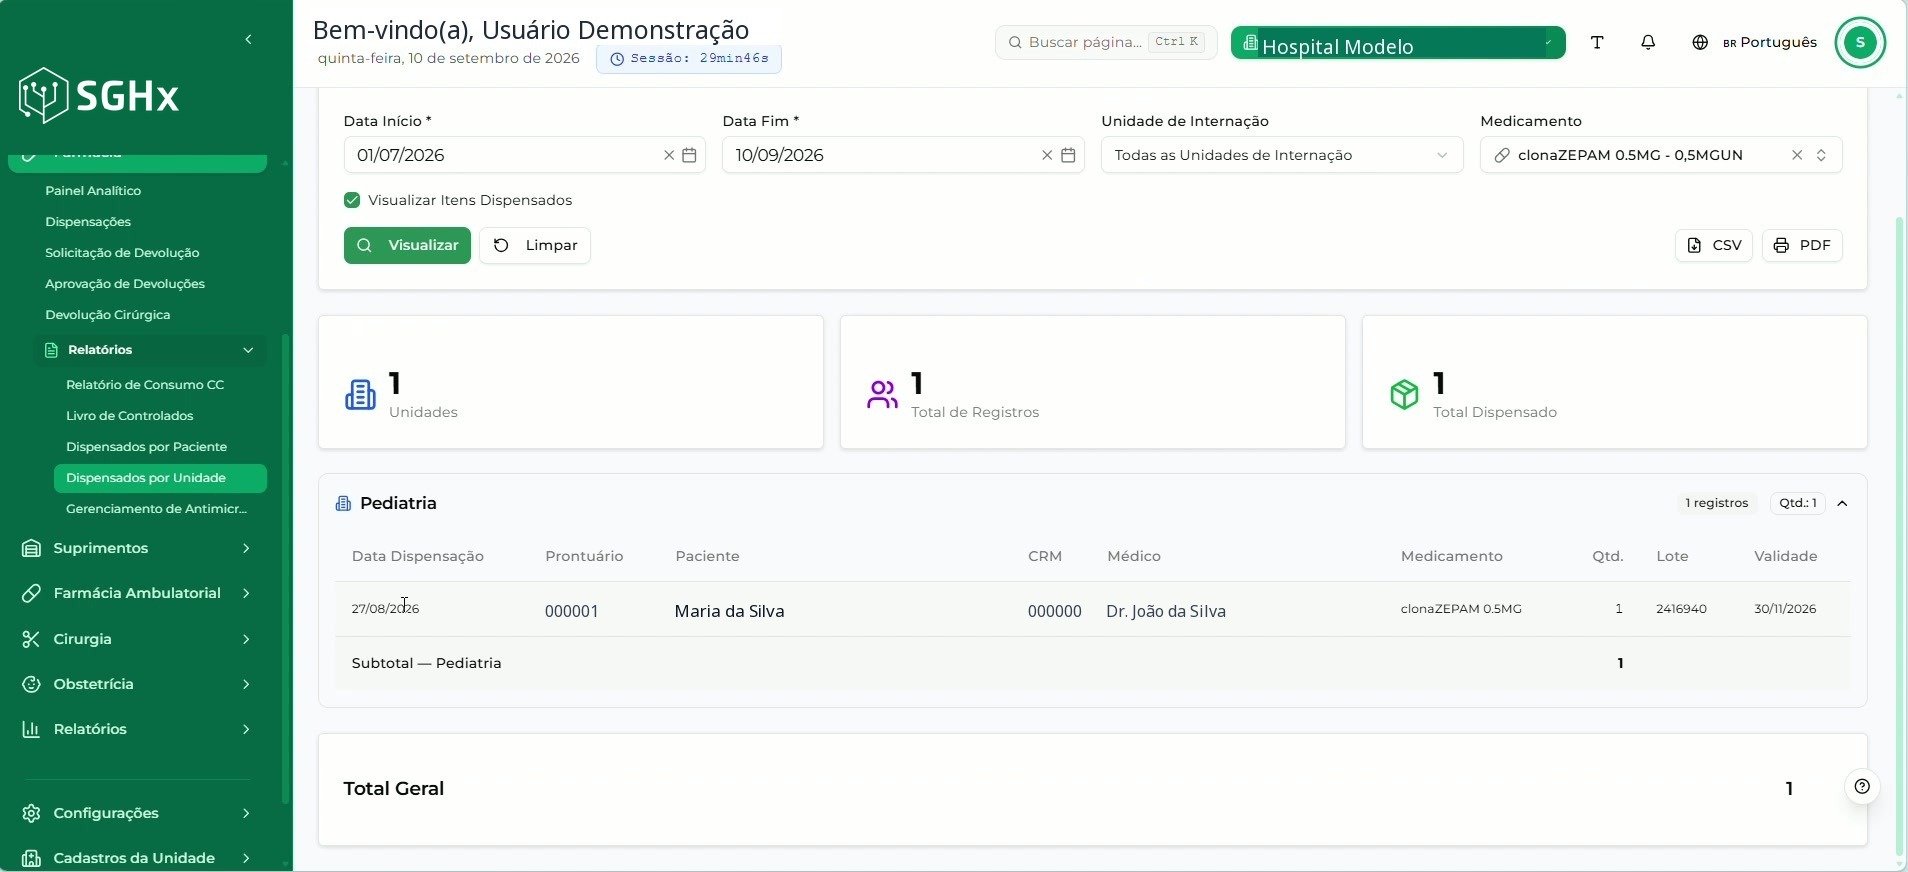Screen dimensions: 1908x872
Task: Click the Total de Registros people icon
Action: click(882, 395)
